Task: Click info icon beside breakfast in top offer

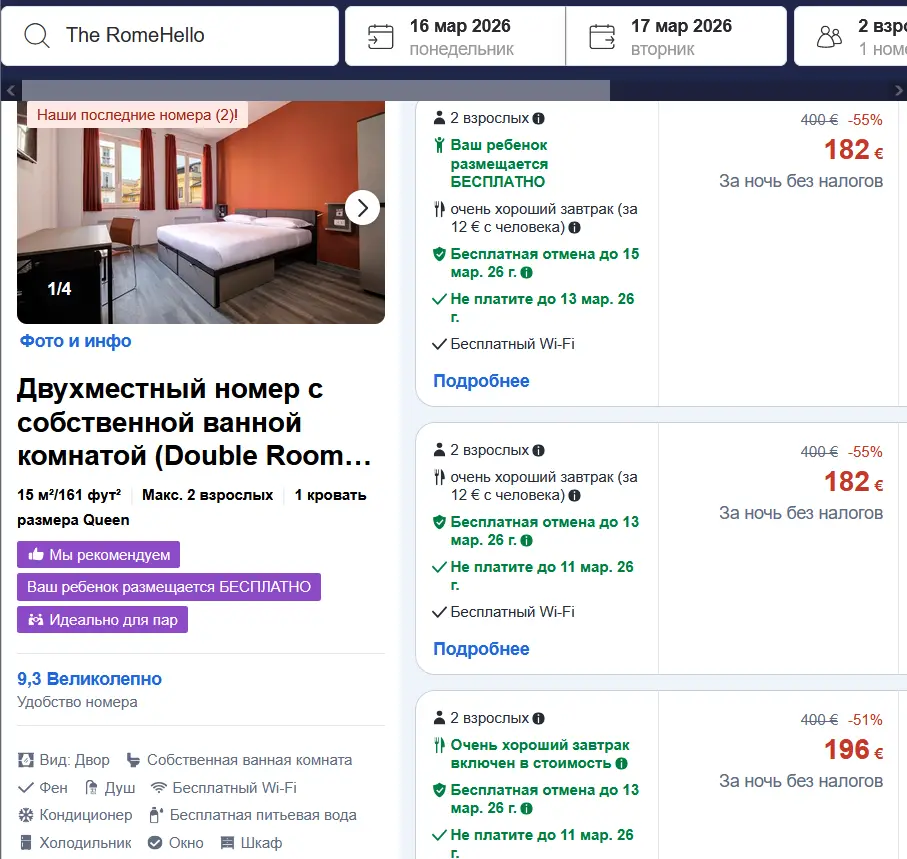Action: (575, 227)
